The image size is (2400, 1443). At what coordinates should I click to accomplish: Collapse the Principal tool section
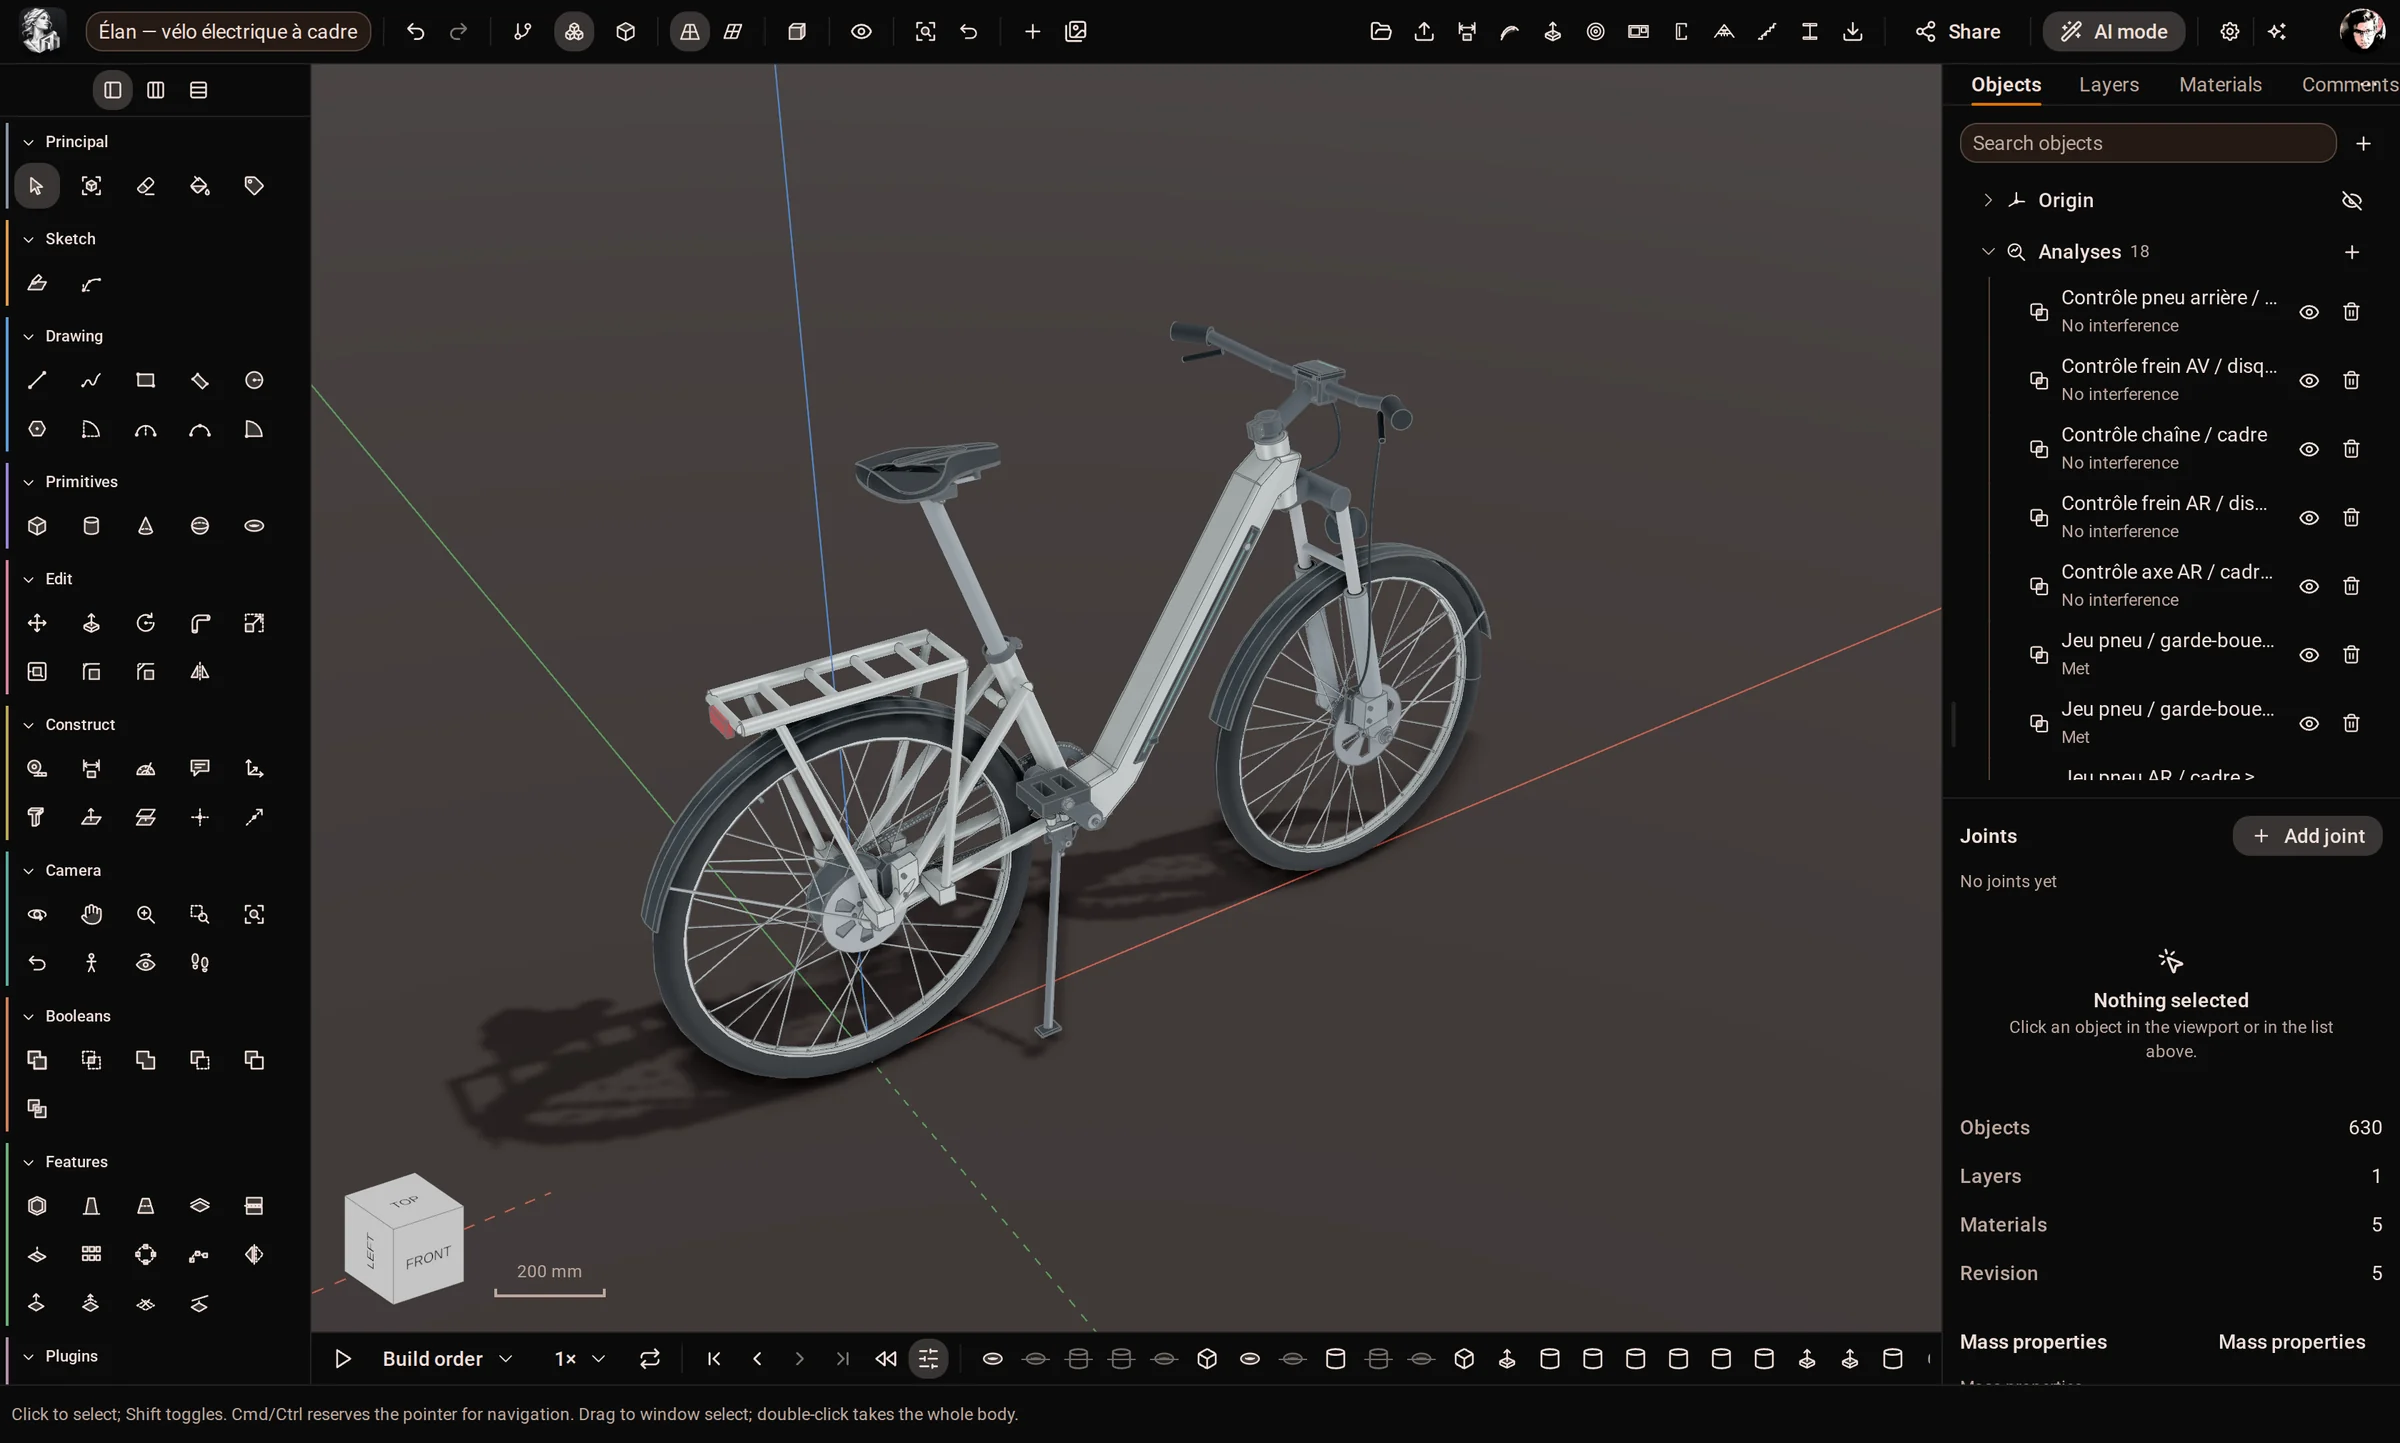click(x=29, y=142)
